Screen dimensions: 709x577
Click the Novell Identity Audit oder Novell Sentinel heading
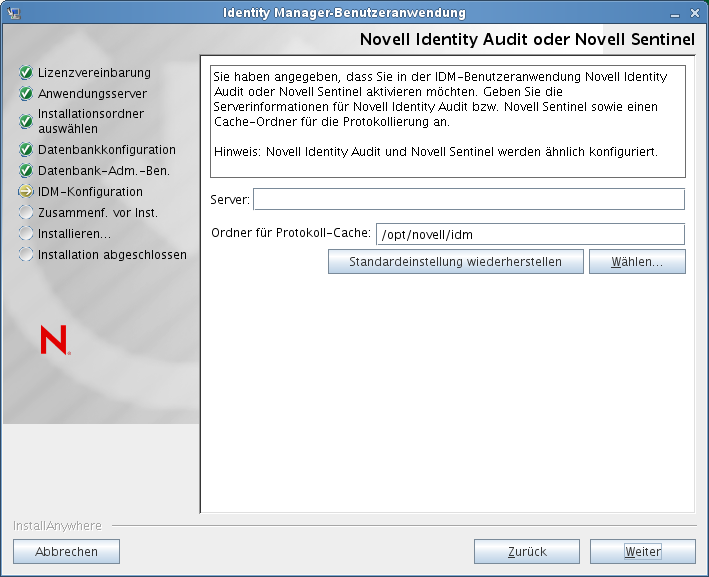[x=527, y=39]
